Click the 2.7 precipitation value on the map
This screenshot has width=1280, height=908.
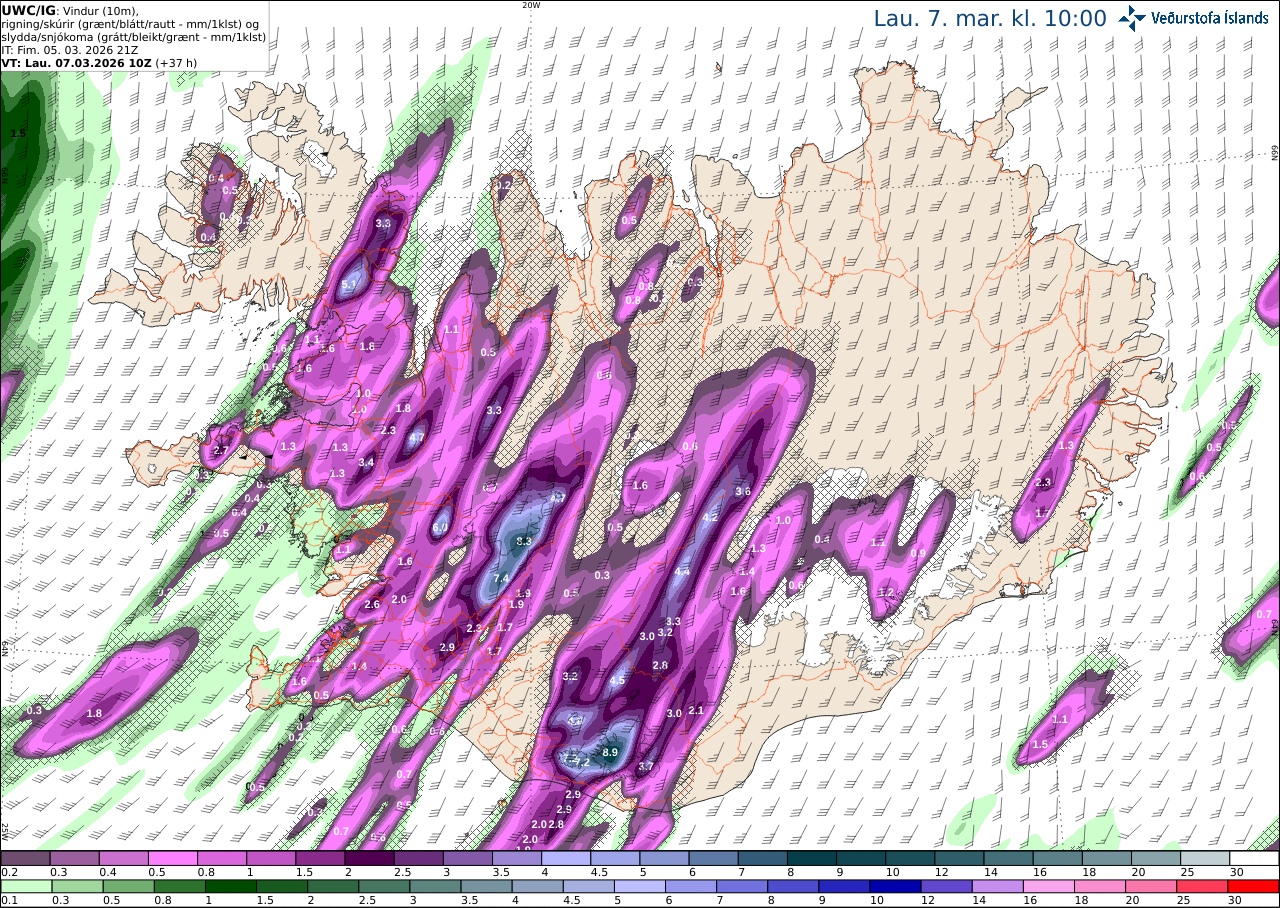point(222,451)
